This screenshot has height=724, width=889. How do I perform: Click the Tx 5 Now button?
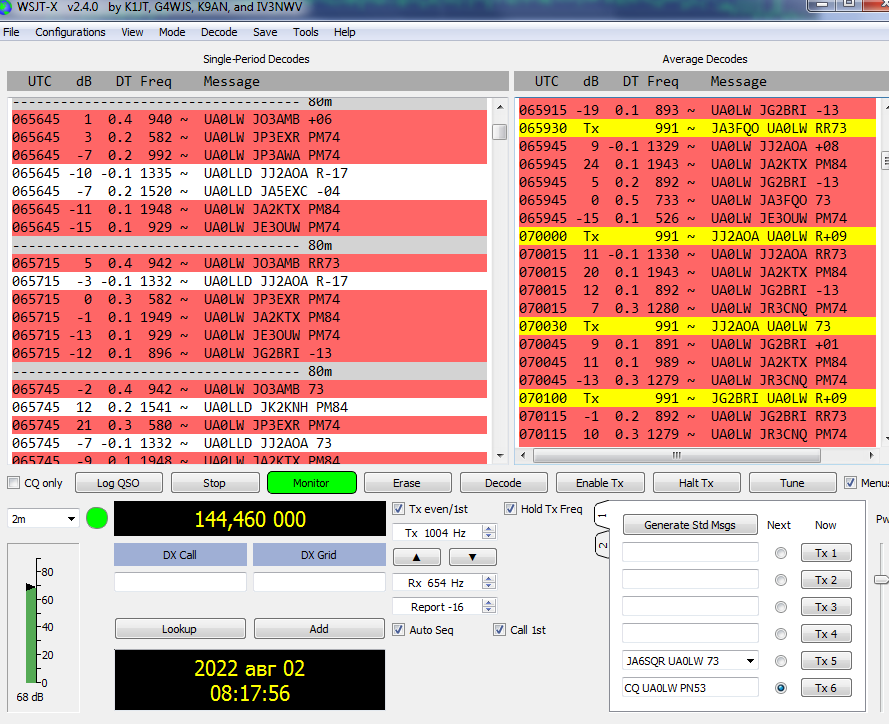pos(826,661)
